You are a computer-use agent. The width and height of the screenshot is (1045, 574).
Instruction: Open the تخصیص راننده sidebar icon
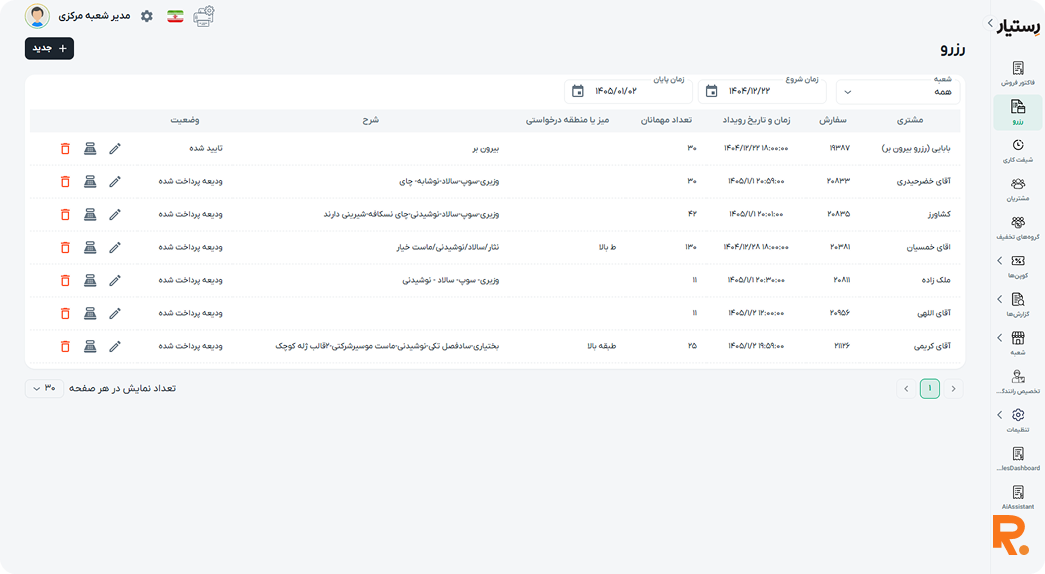[x=1018, y=377]
